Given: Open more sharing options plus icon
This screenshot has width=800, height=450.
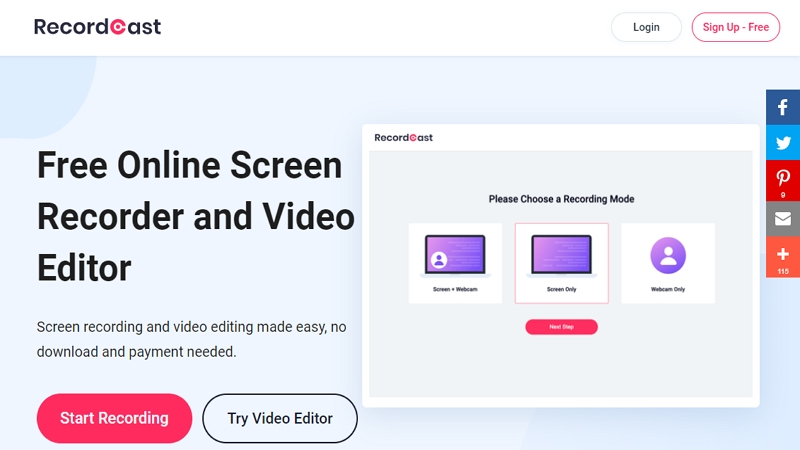Looking at the screenshot, I should pos(783,256).
